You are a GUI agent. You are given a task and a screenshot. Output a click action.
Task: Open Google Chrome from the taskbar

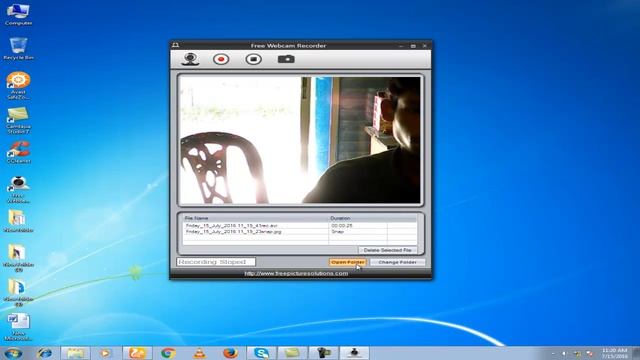(x=168, y=353)
